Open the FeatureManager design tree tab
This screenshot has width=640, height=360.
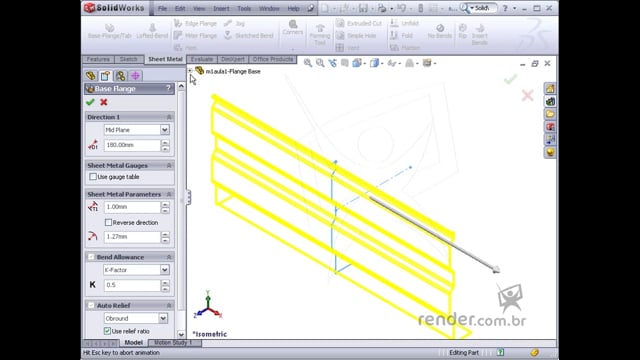[x=91, y=76]
